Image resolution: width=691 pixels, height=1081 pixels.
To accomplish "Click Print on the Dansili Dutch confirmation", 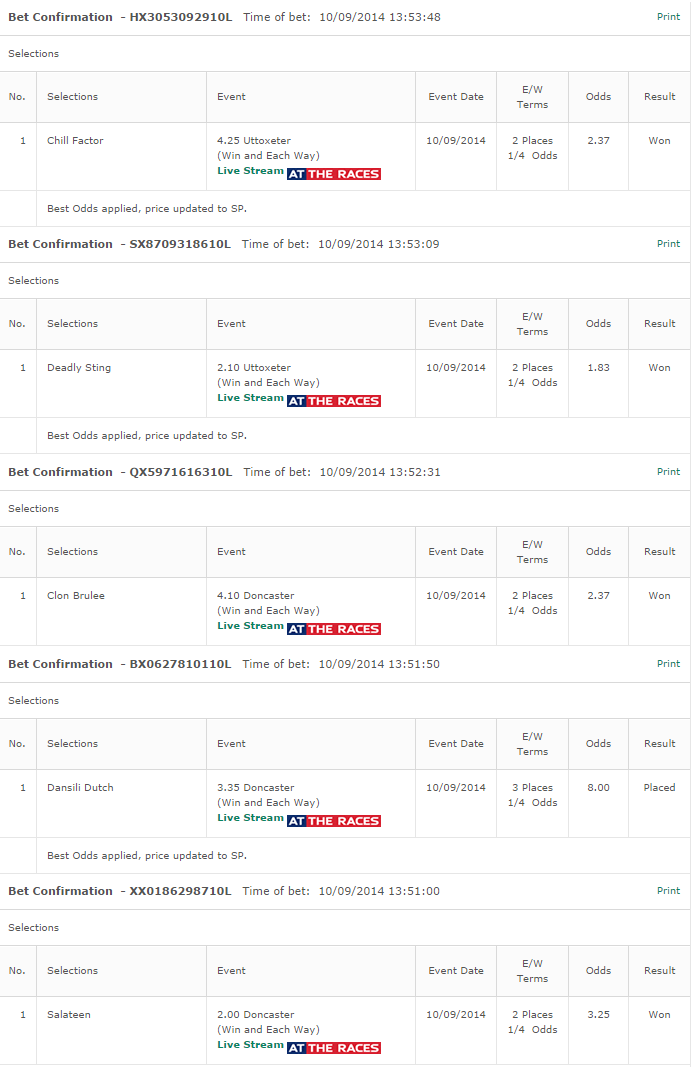I will pyautogui.click(x=668, y=663).
